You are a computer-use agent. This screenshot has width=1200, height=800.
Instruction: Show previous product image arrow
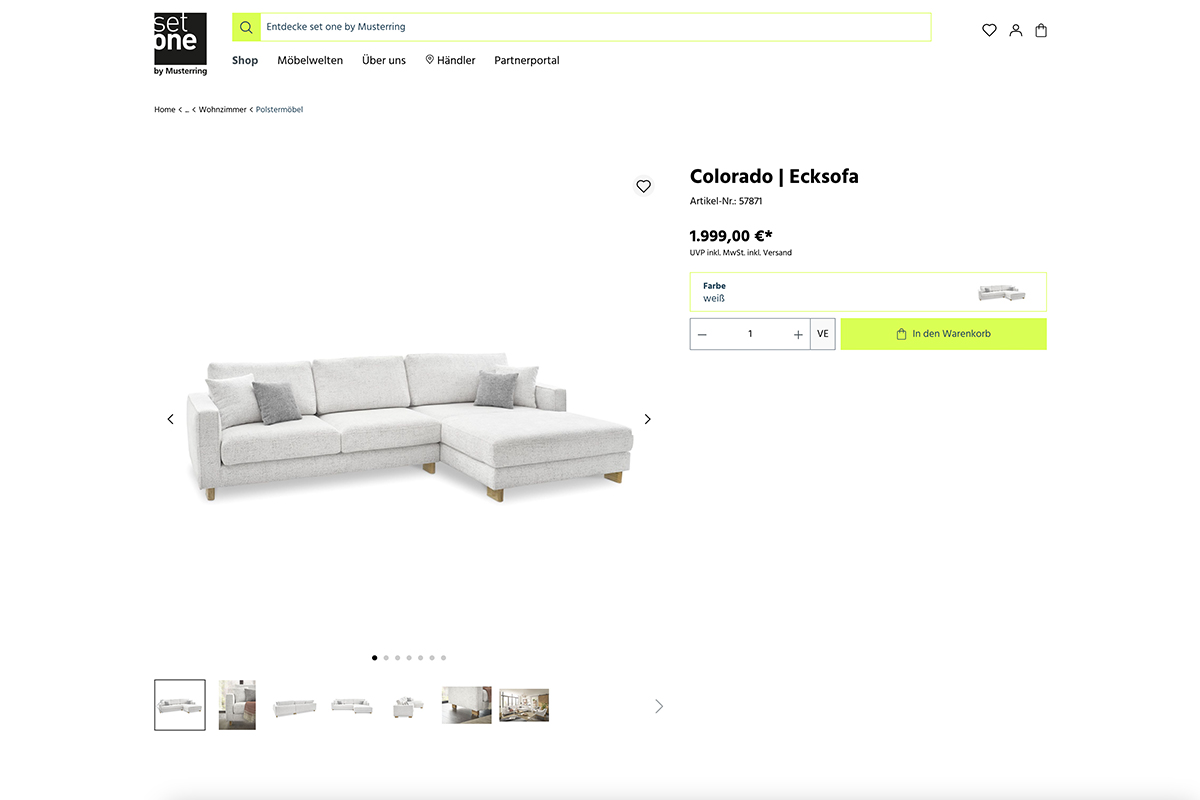coord(170,419)
